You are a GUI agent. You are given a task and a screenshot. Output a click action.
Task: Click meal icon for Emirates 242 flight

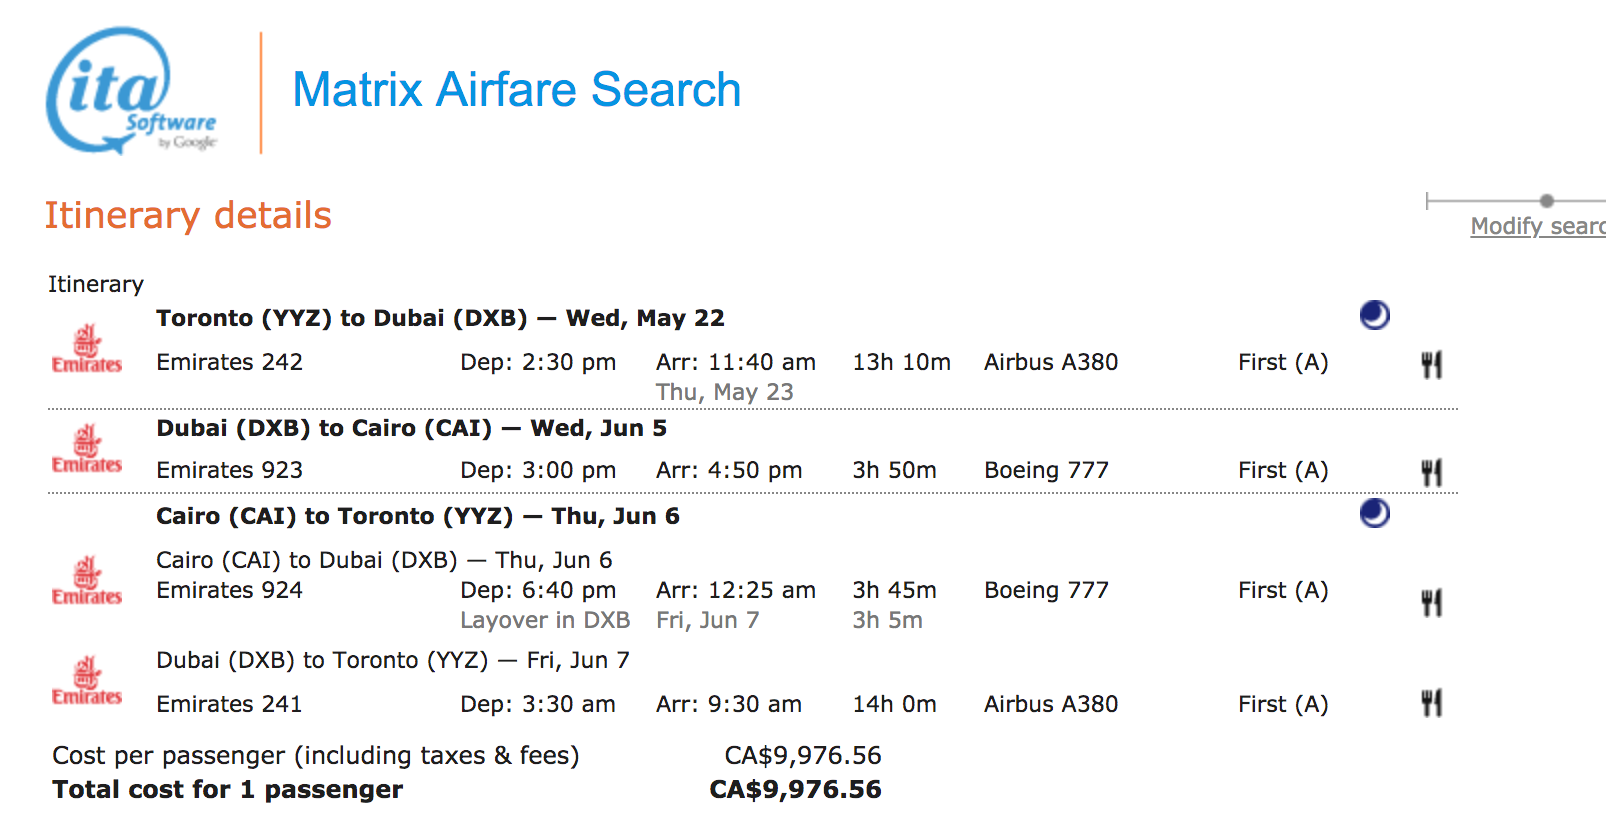coord(1431,364)
